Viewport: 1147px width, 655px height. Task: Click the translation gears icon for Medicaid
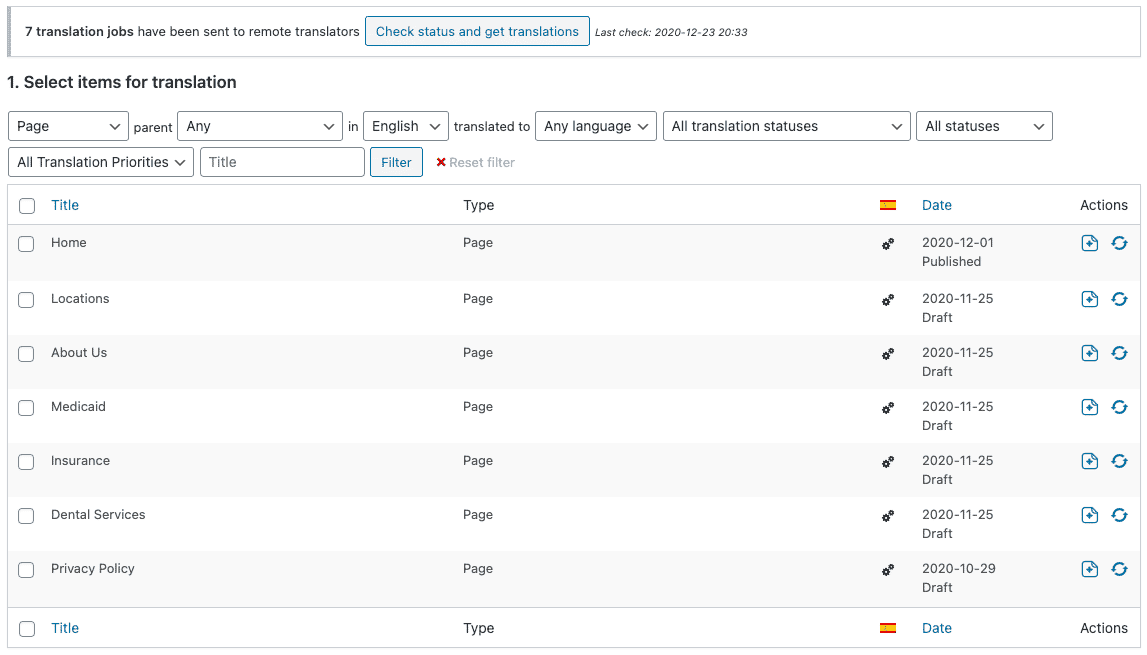[887, 408]
